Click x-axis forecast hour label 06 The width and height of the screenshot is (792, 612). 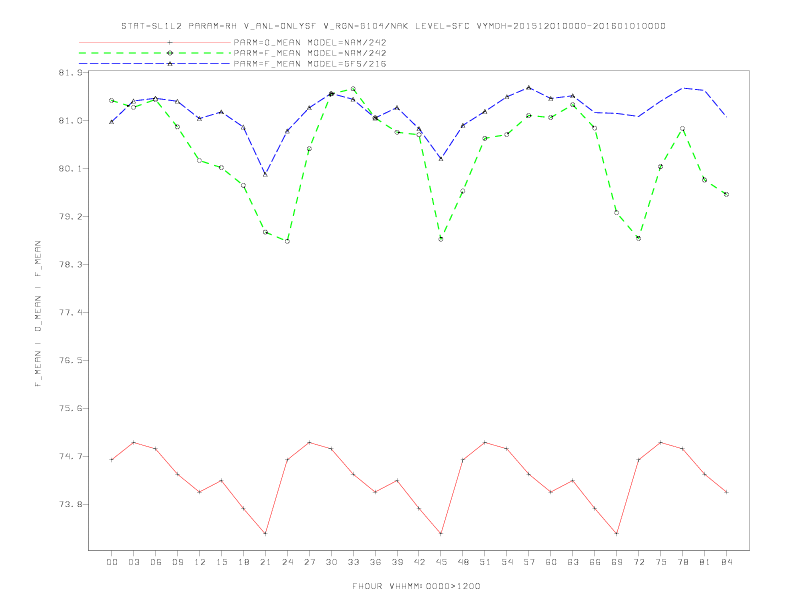(x=156, y=562)
